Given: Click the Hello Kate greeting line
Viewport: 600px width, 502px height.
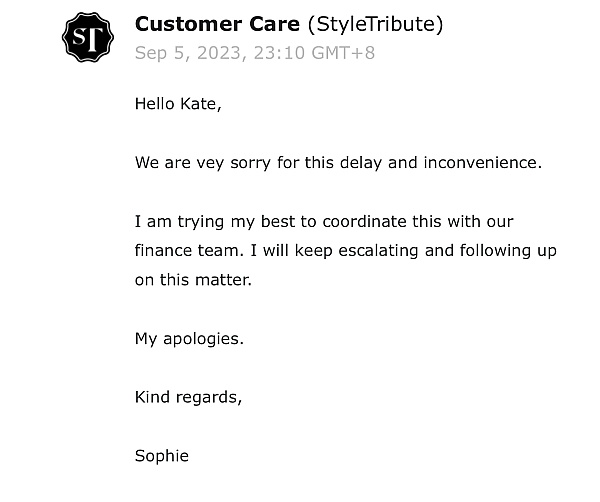Looking at the screenshot, I should (178, 104).
